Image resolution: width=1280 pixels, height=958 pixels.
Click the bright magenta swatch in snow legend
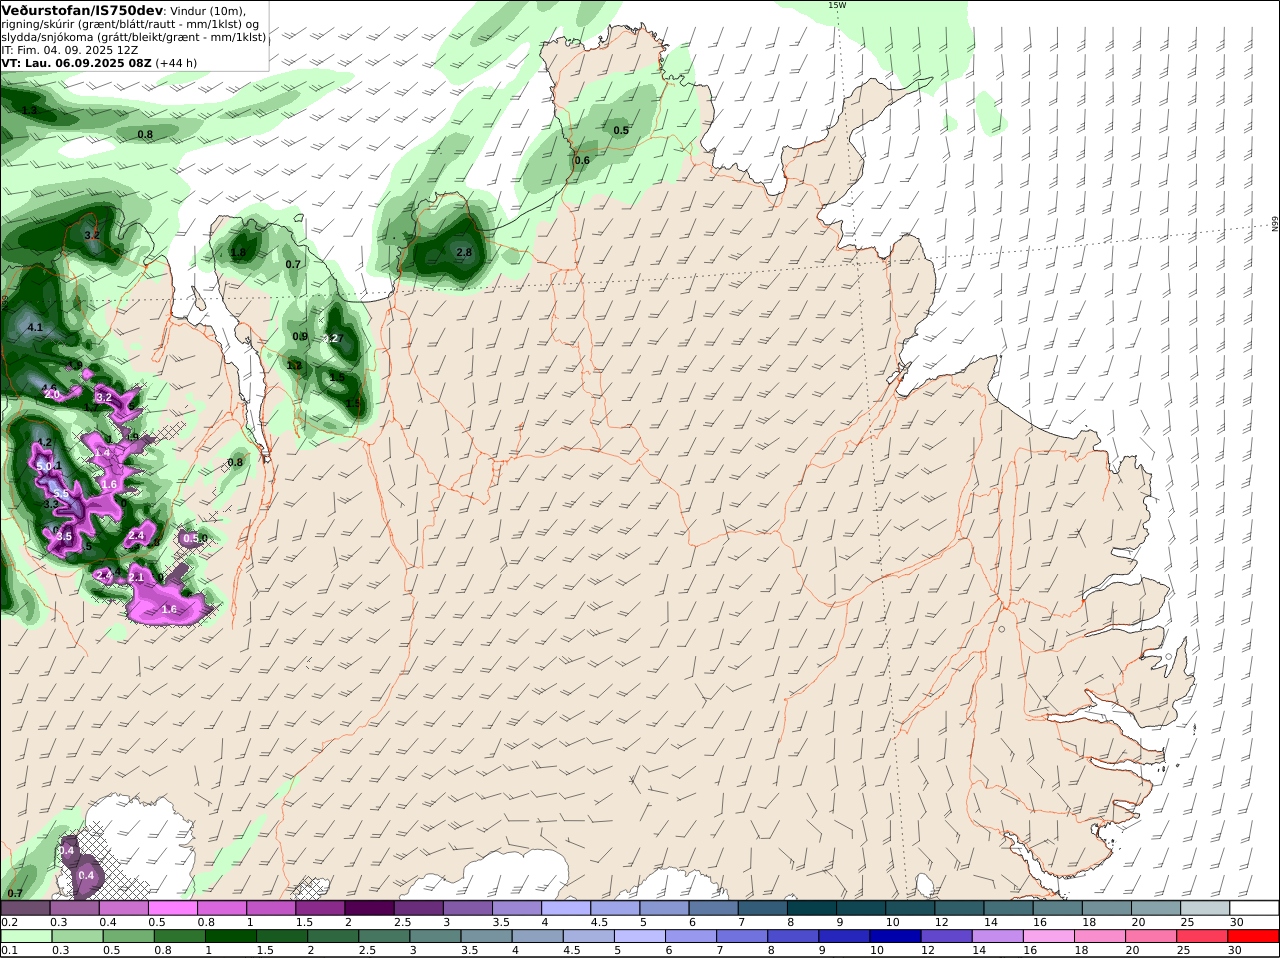(173, 908)
